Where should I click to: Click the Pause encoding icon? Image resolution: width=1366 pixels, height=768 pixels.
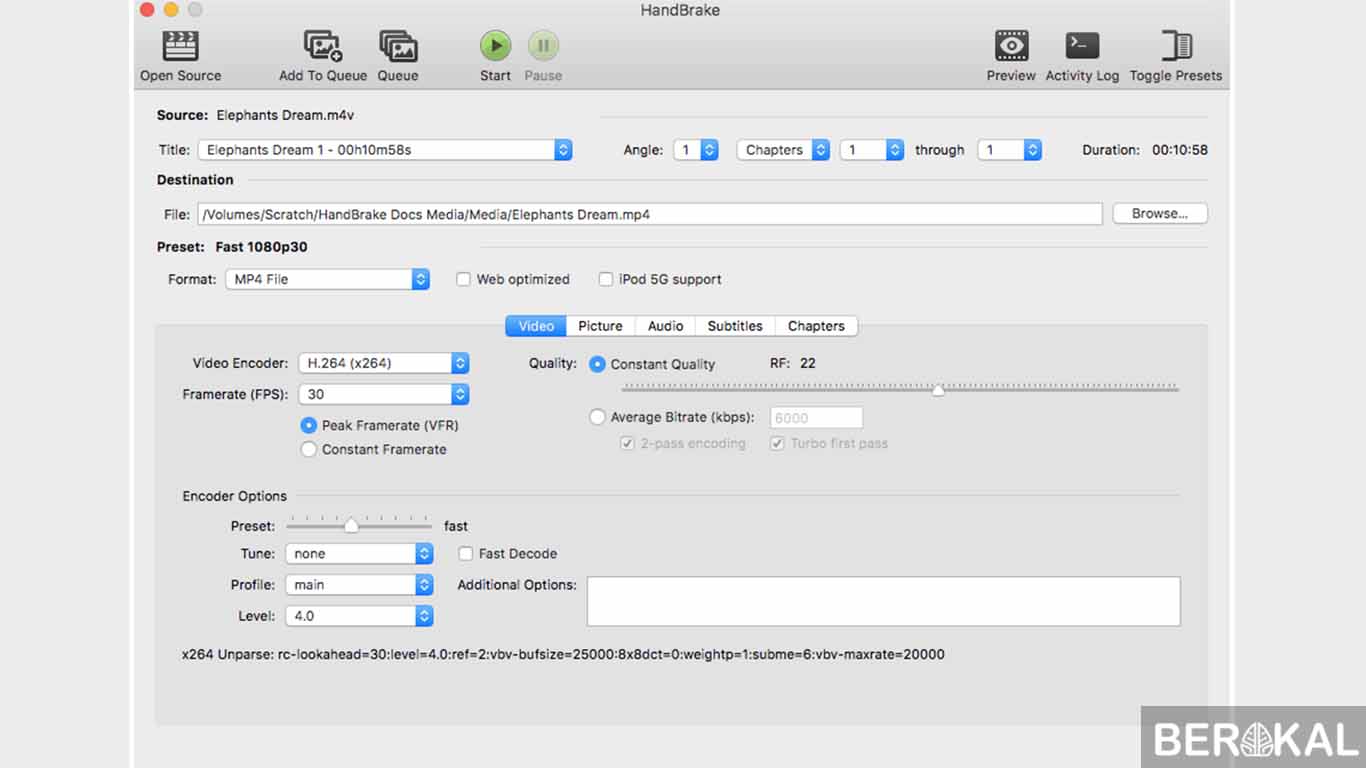(x=543, y=45)
